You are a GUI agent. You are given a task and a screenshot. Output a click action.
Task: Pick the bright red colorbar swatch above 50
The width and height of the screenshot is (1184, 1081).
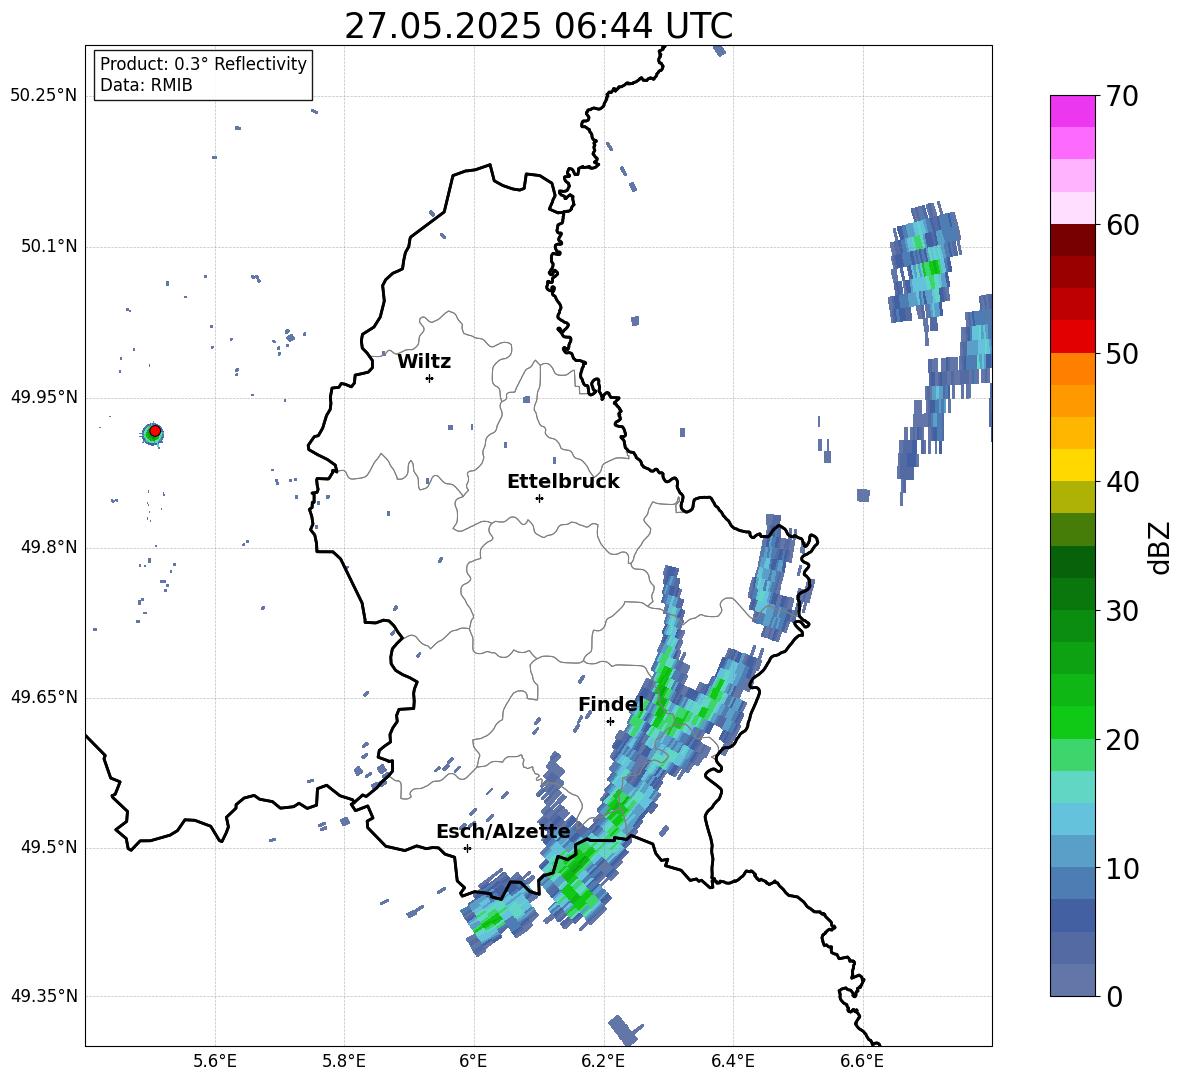(1072, 337)
